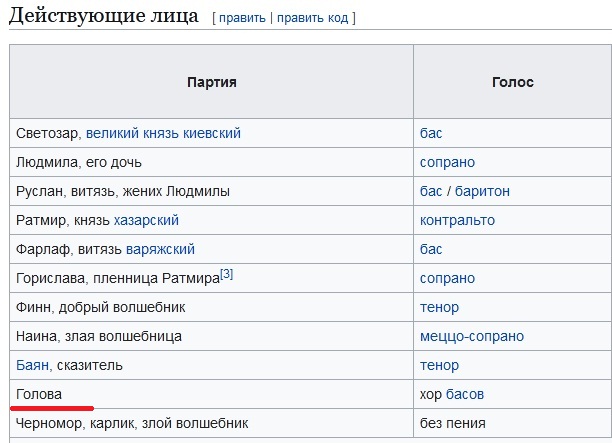Open the 'править код' source edit link
612x443 pixels.
pyautogui.click(x=312, y=18)
